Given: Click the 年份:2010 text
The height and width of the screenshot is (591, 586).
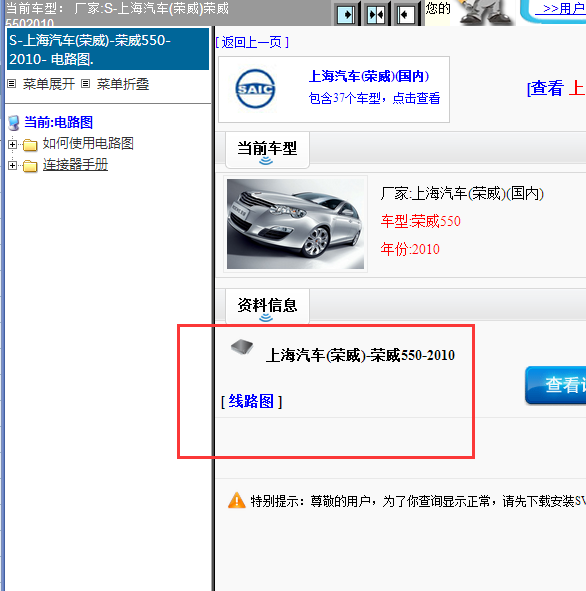Looking at the screenshot, I should [x=410, y=249].
